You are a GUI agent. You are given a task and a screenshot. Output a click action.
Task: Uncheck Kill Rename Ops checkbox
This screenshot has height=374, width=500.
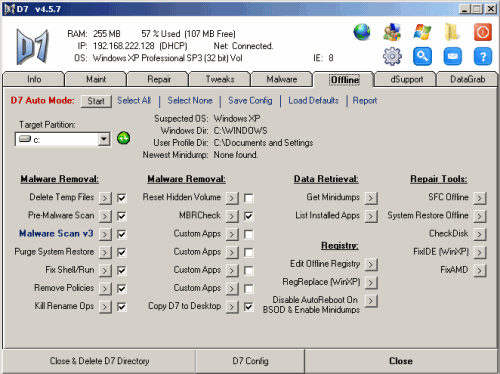click(122, 306)
